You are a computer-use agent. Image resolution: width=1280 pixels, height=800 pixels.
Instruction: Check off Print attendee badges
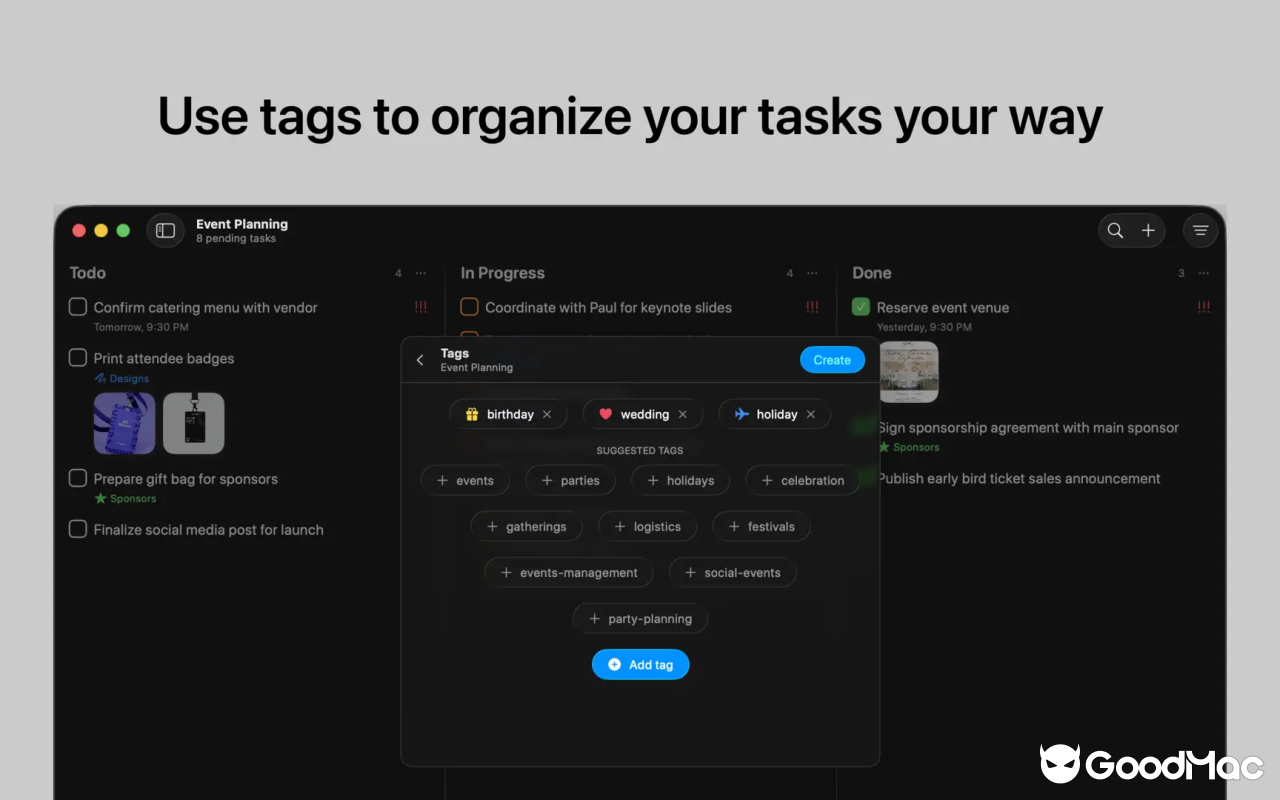77,358
